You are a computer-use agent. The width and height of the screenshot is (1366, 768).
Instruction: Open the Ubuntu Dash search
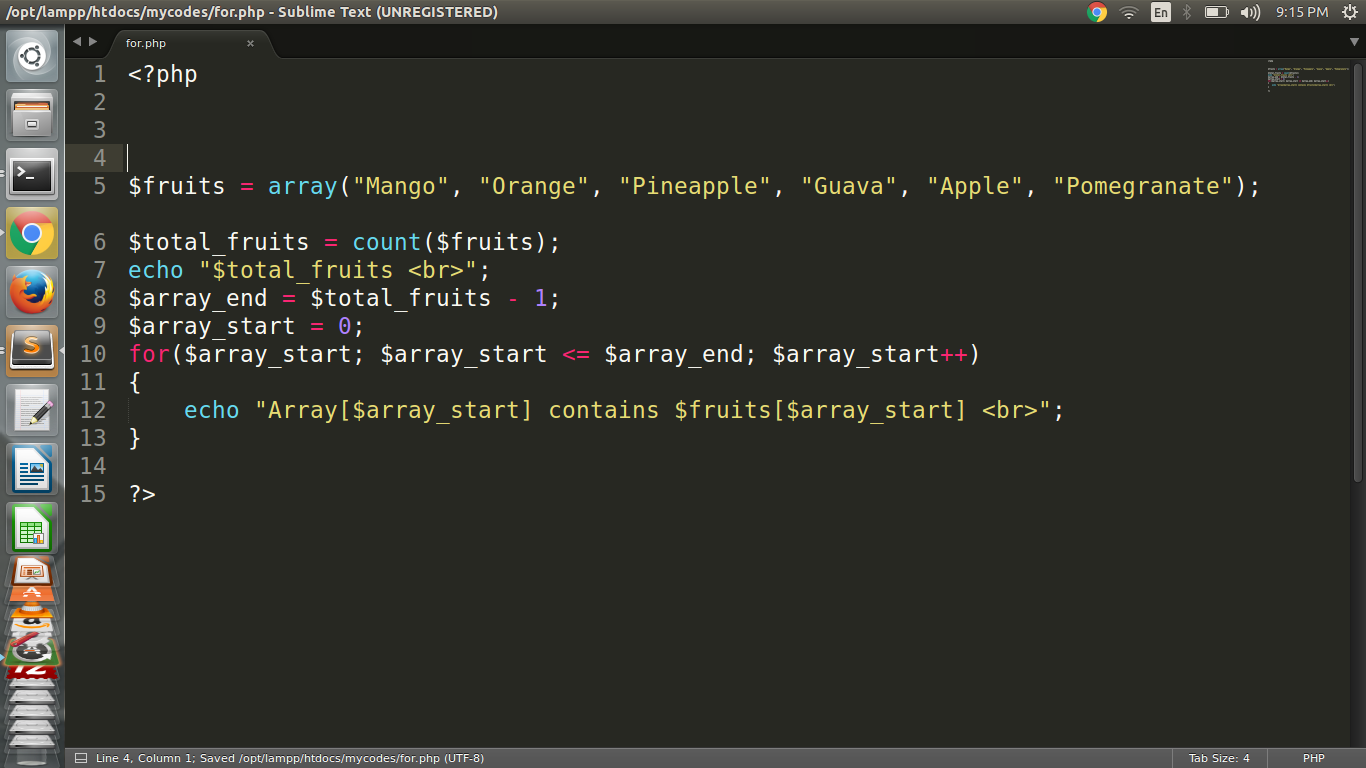(33, 55)
